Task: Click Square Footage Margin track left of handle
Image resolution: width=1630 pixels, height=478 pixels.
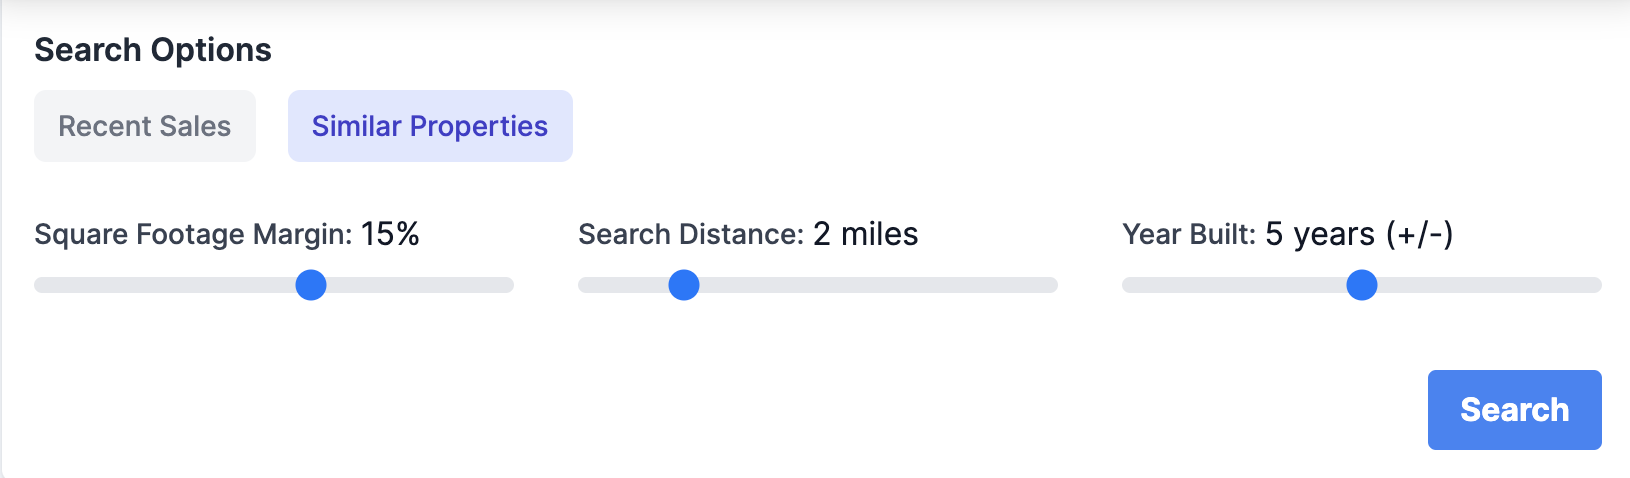Action: (x=165, y=285)
